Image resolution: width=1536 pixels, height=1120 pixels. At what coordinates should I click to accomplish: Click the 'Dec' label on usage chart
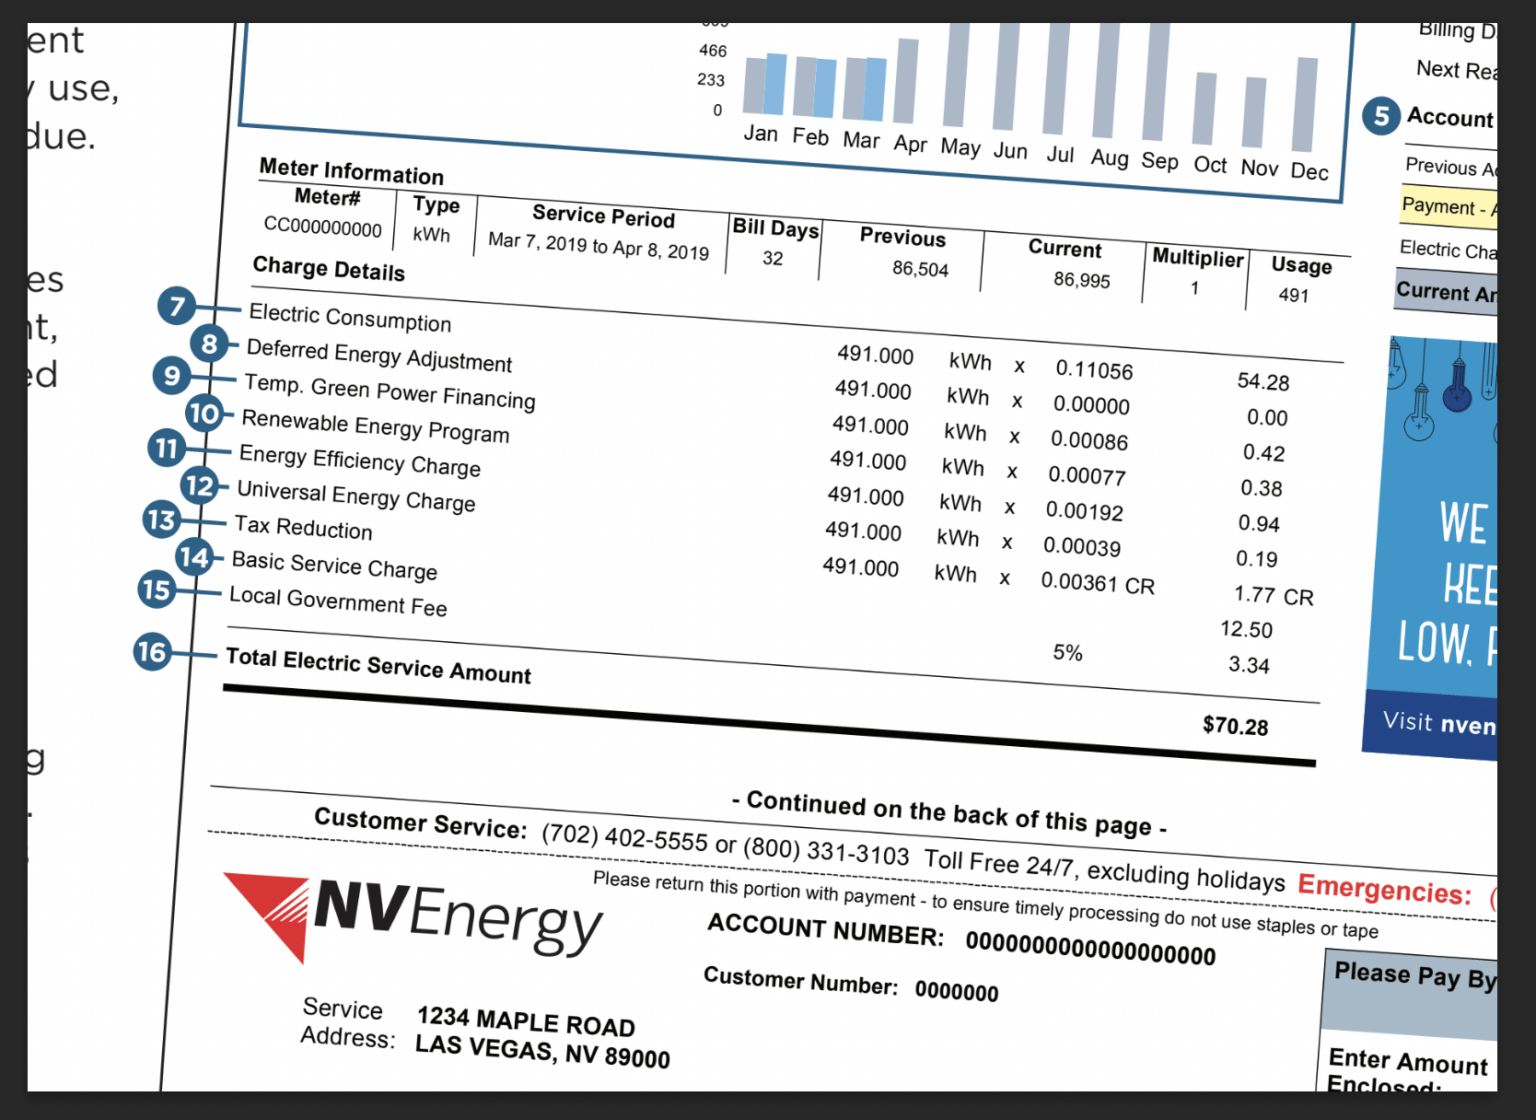[1308, 171]
